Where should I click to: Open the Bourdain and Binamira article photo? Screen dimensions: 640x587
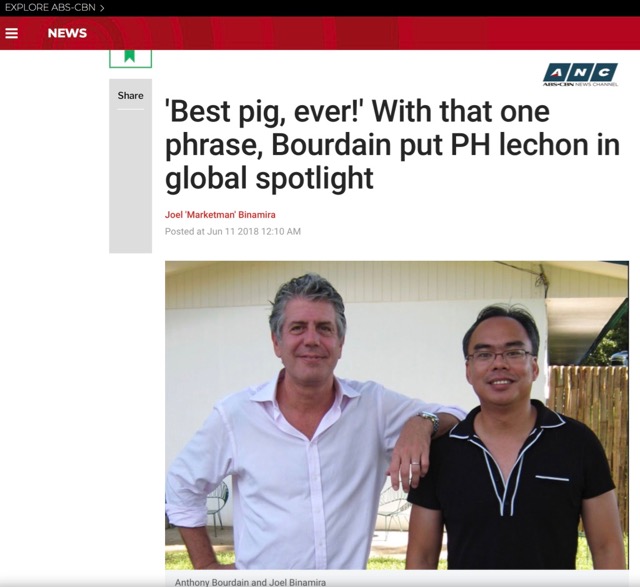point(397,415)
